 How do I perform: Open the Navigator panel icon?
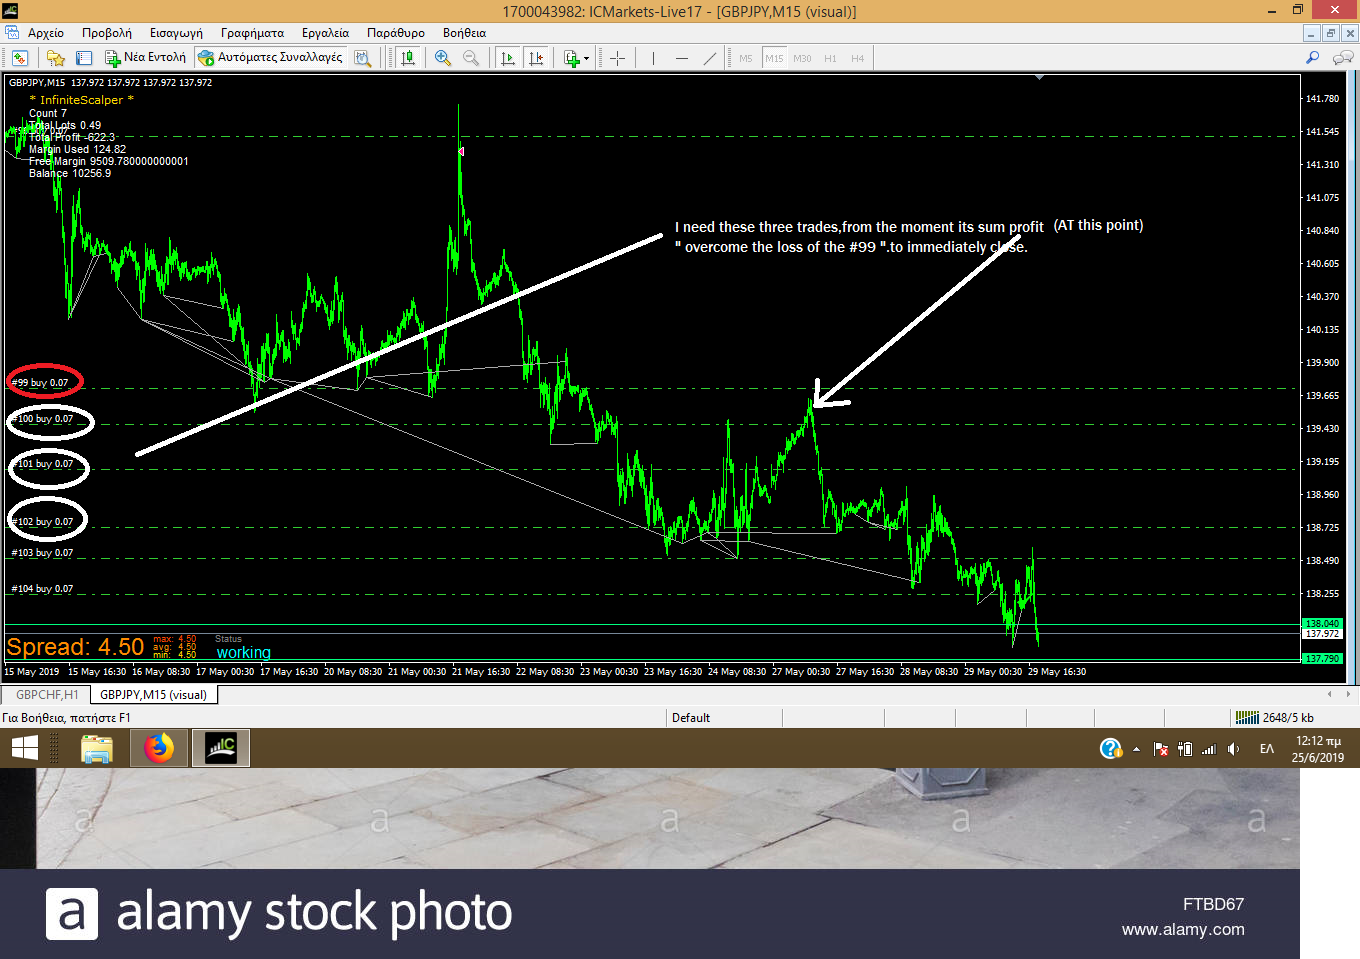[x=84, y=58]
